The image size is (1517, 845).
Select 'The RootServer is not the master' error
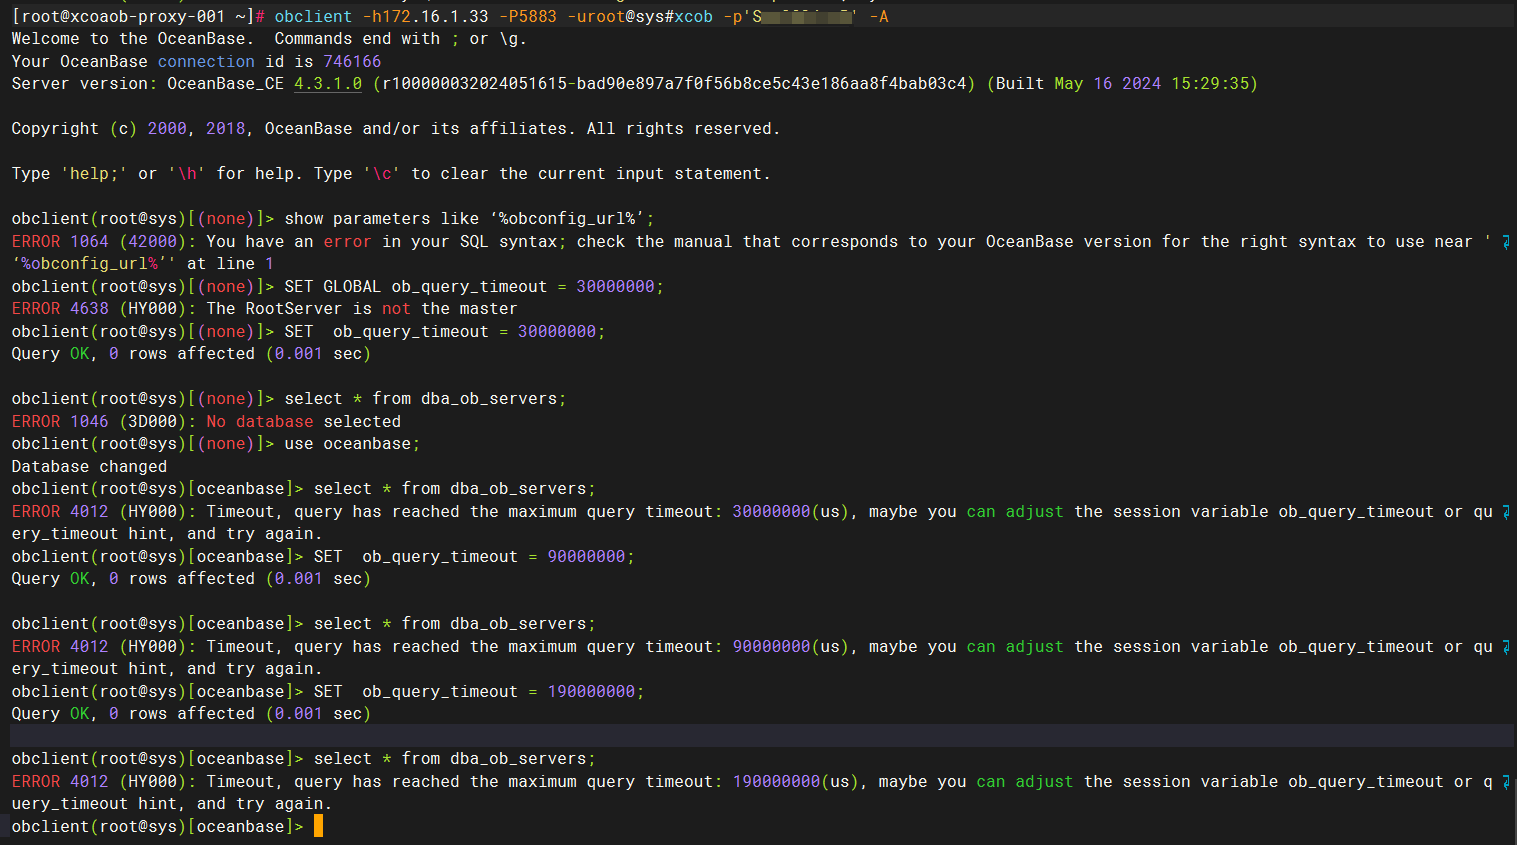pyautogui.click(x=362, y=308)
